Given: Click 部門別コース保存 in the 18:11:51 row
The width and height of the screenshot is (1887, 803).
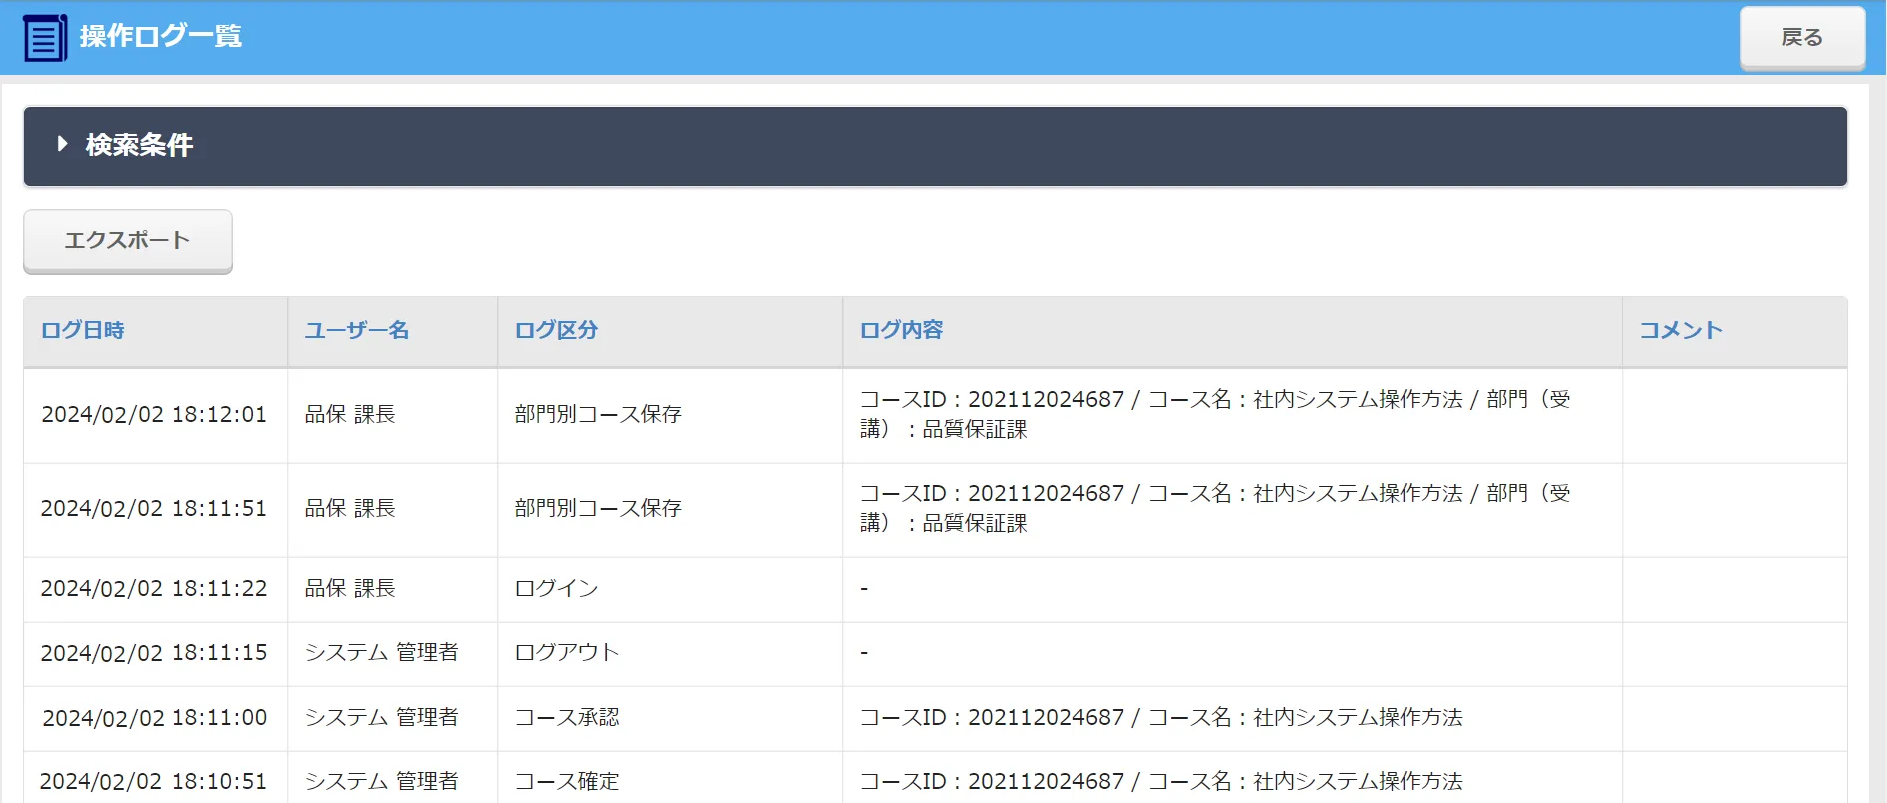Looking at the screenshot, I should coord(598,508).
